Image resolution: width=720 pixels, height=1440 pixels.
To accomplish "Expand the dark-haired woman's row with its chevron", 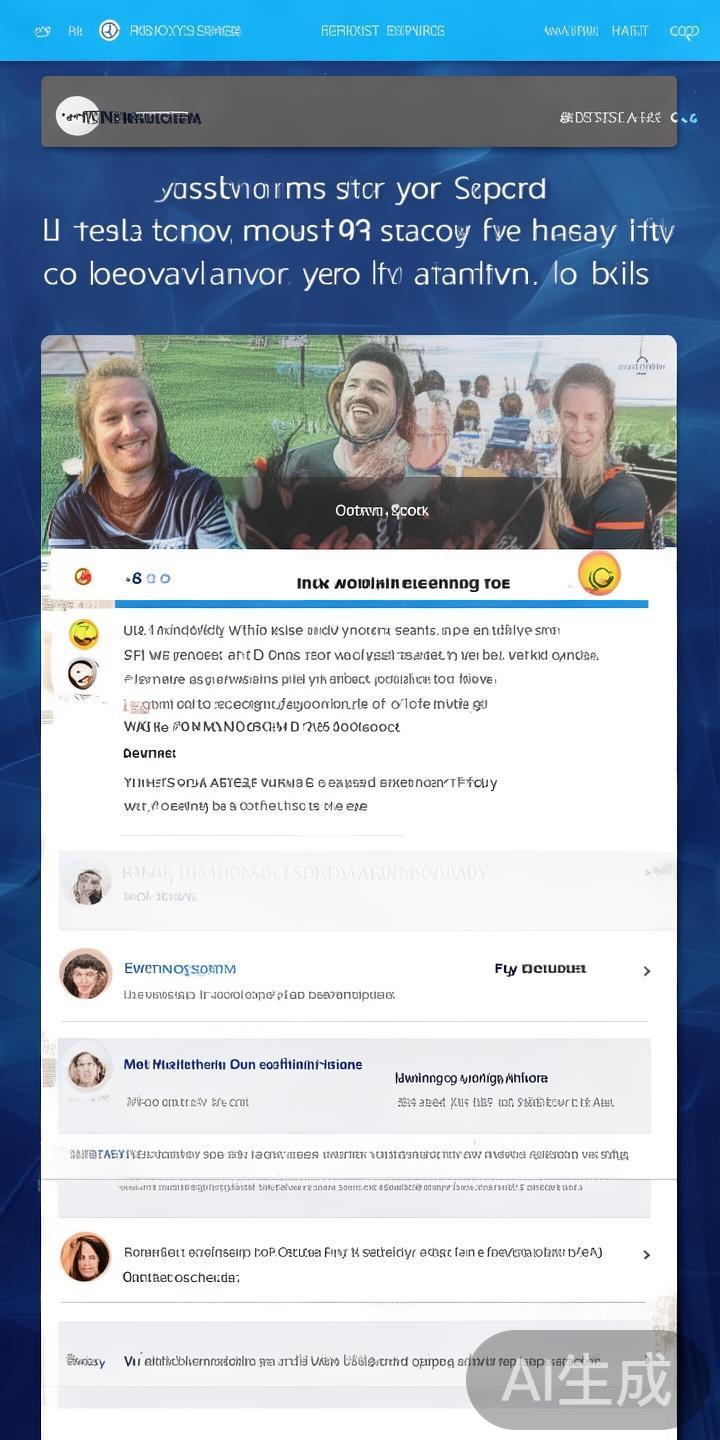I will point(647,1255).
